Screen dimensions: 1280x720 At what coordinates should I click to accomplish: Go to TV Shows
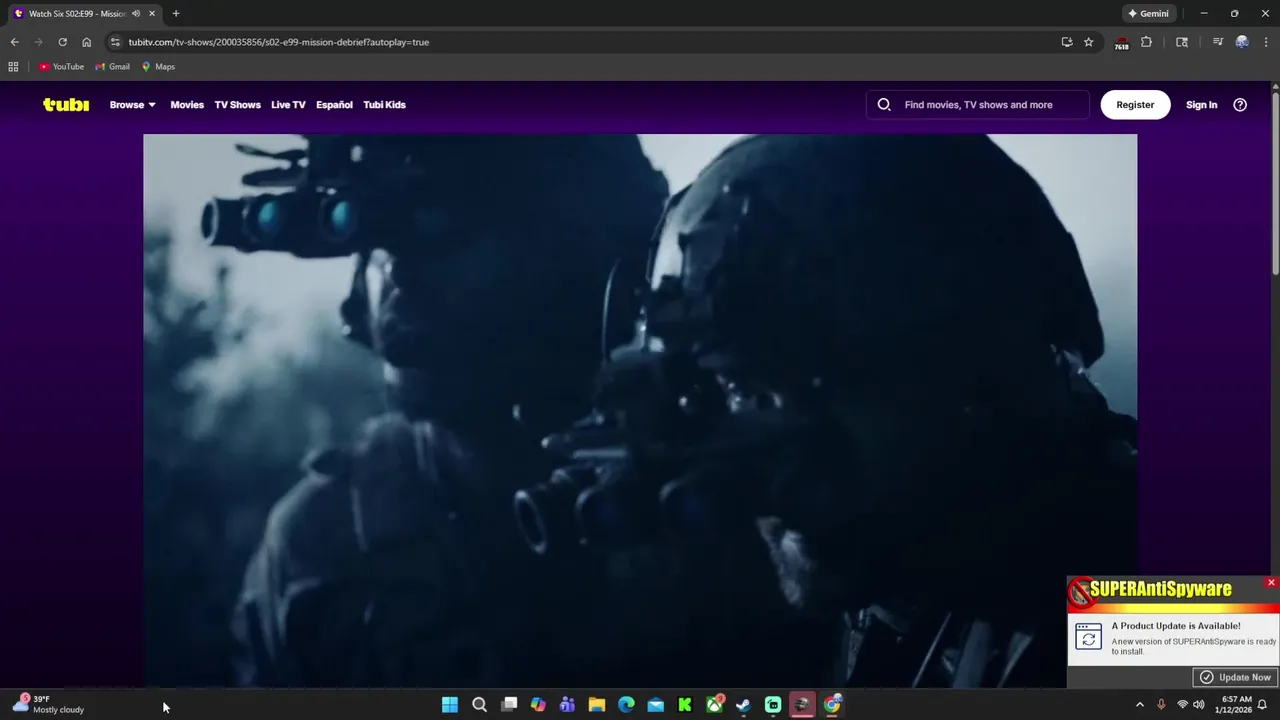(x=237, y=105)
